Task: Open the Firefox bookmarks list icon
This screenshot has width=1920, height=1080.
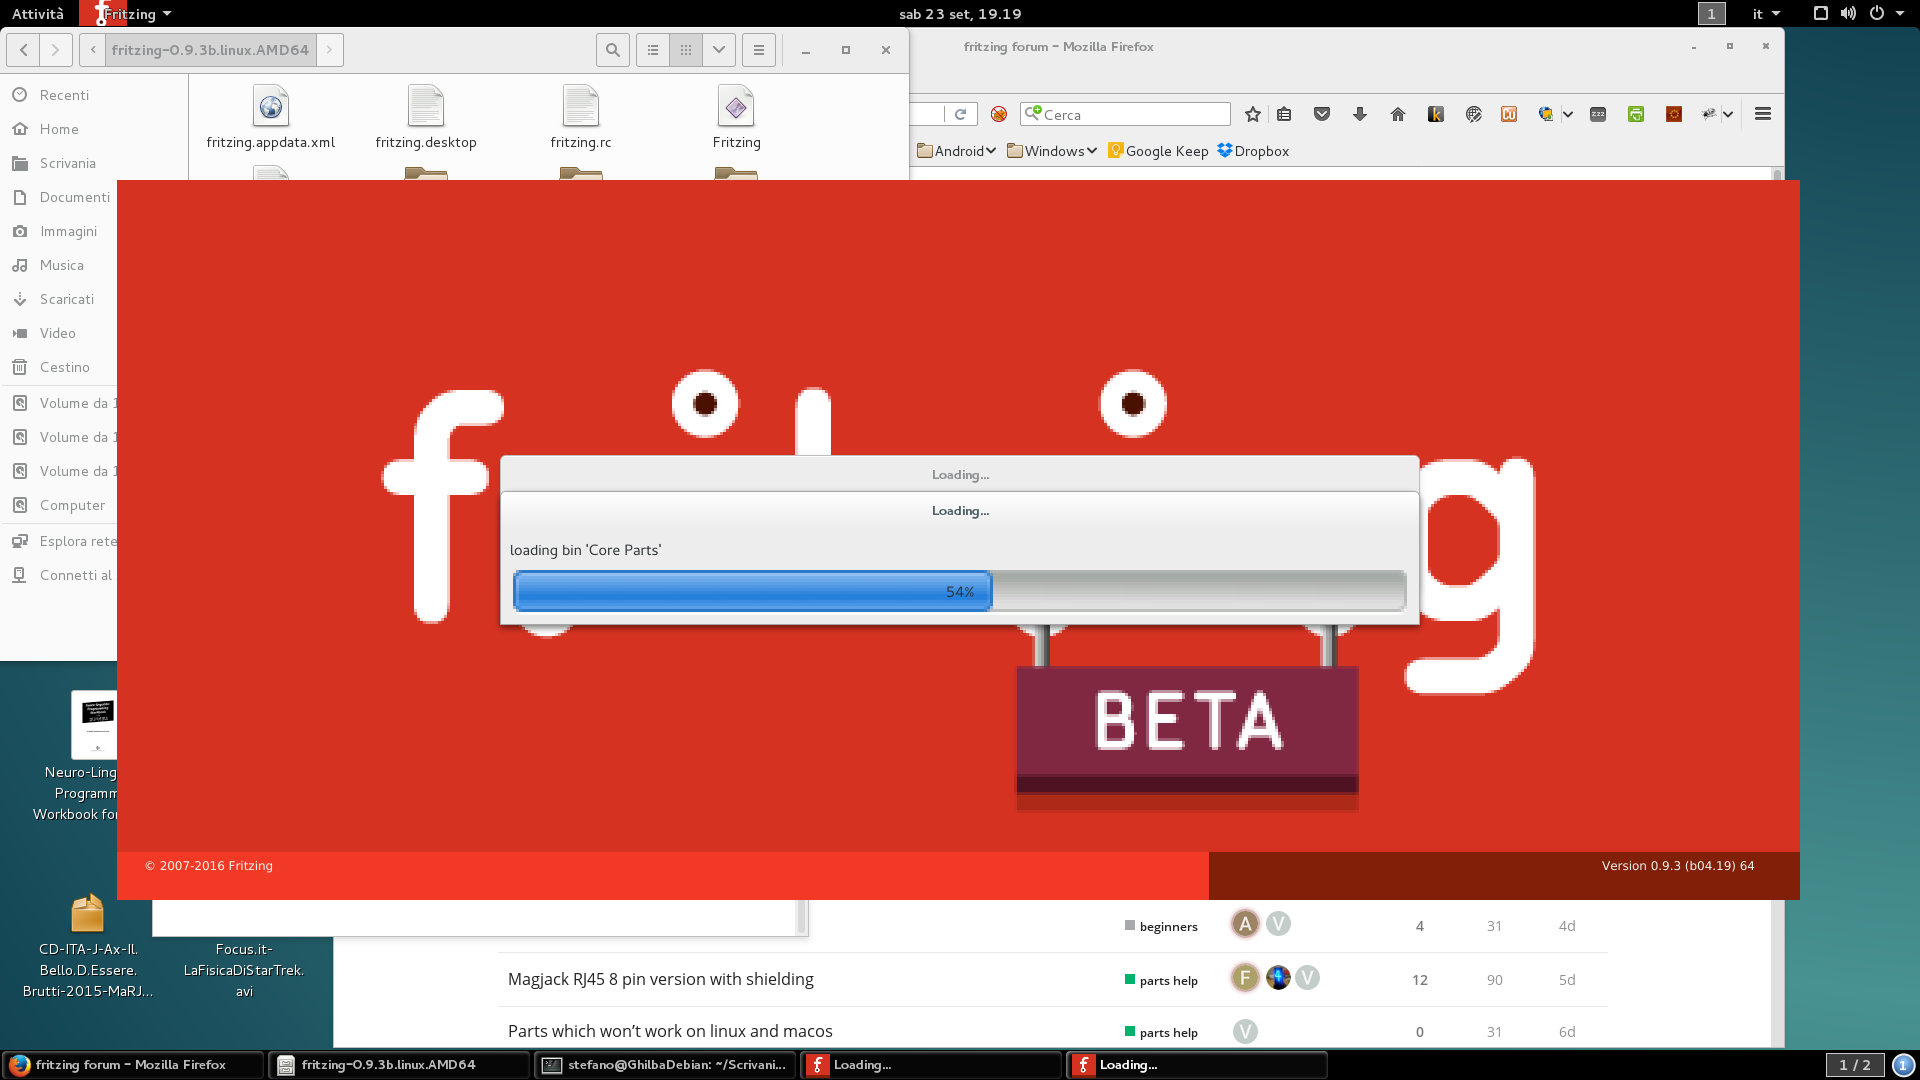Action: pyautogui.click(x=1284, y=114)
